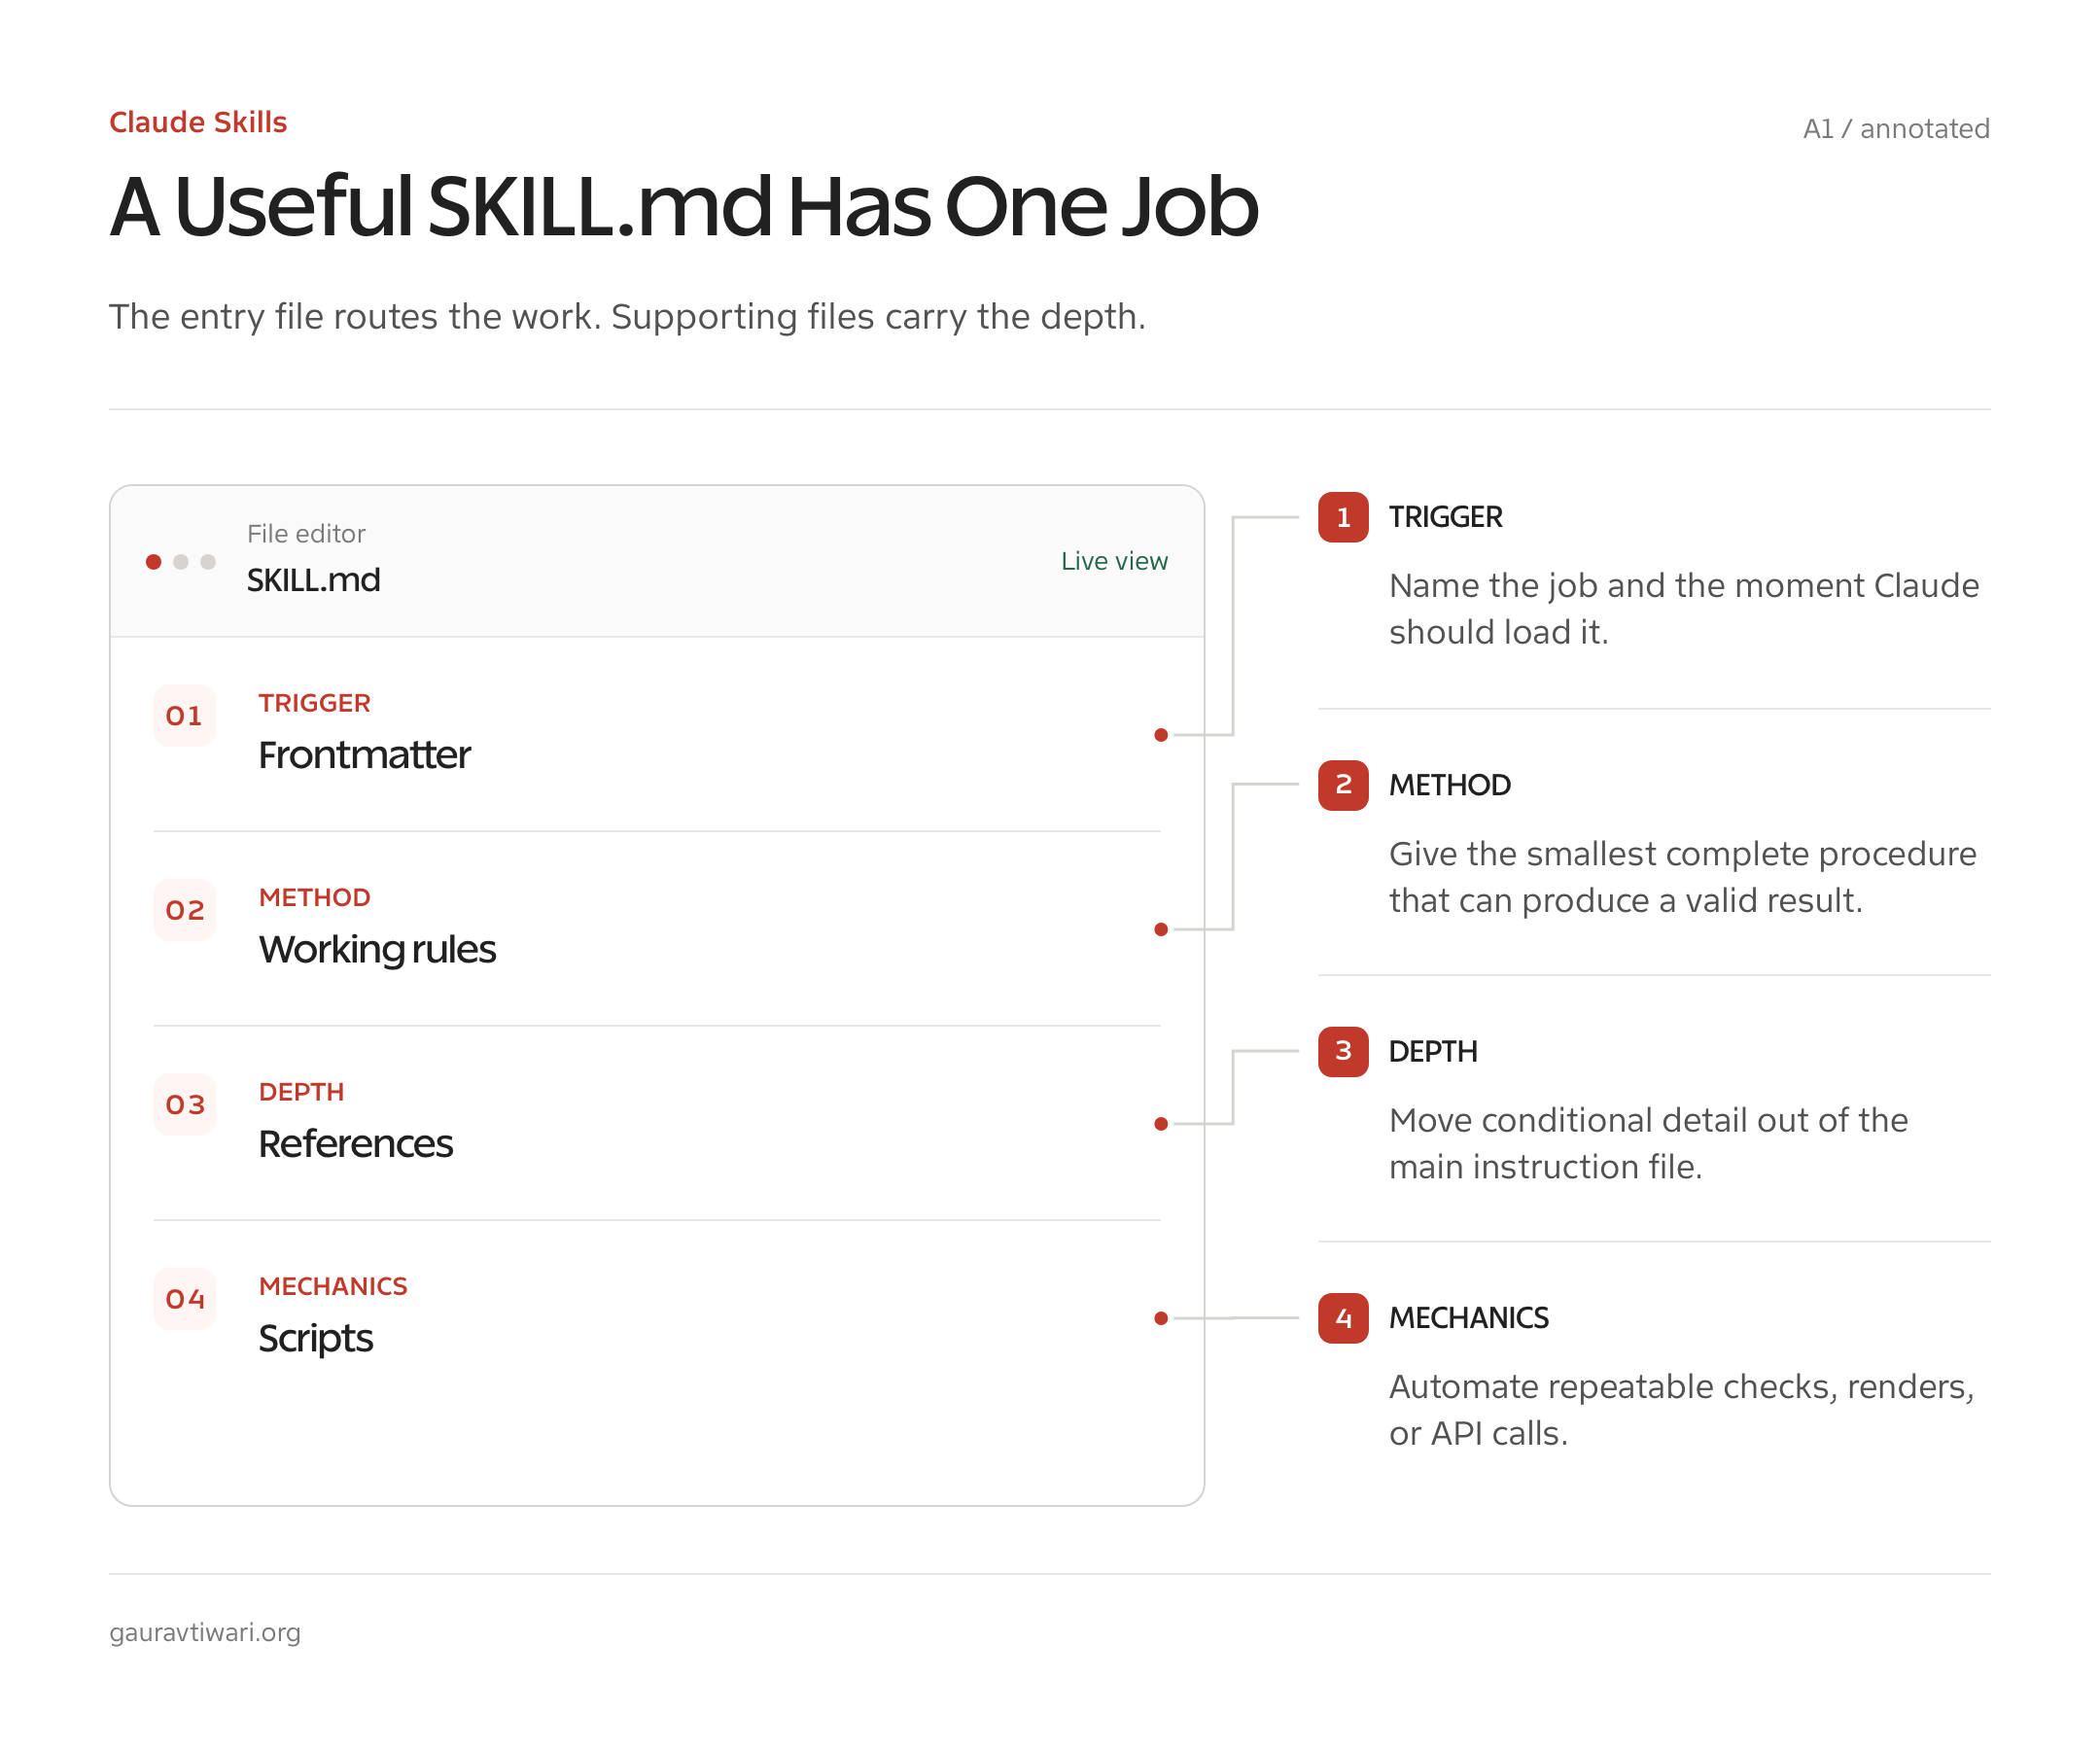
Task: Click the red badge 3 next to DEPTH
Action: [x=1343, y=1051]
